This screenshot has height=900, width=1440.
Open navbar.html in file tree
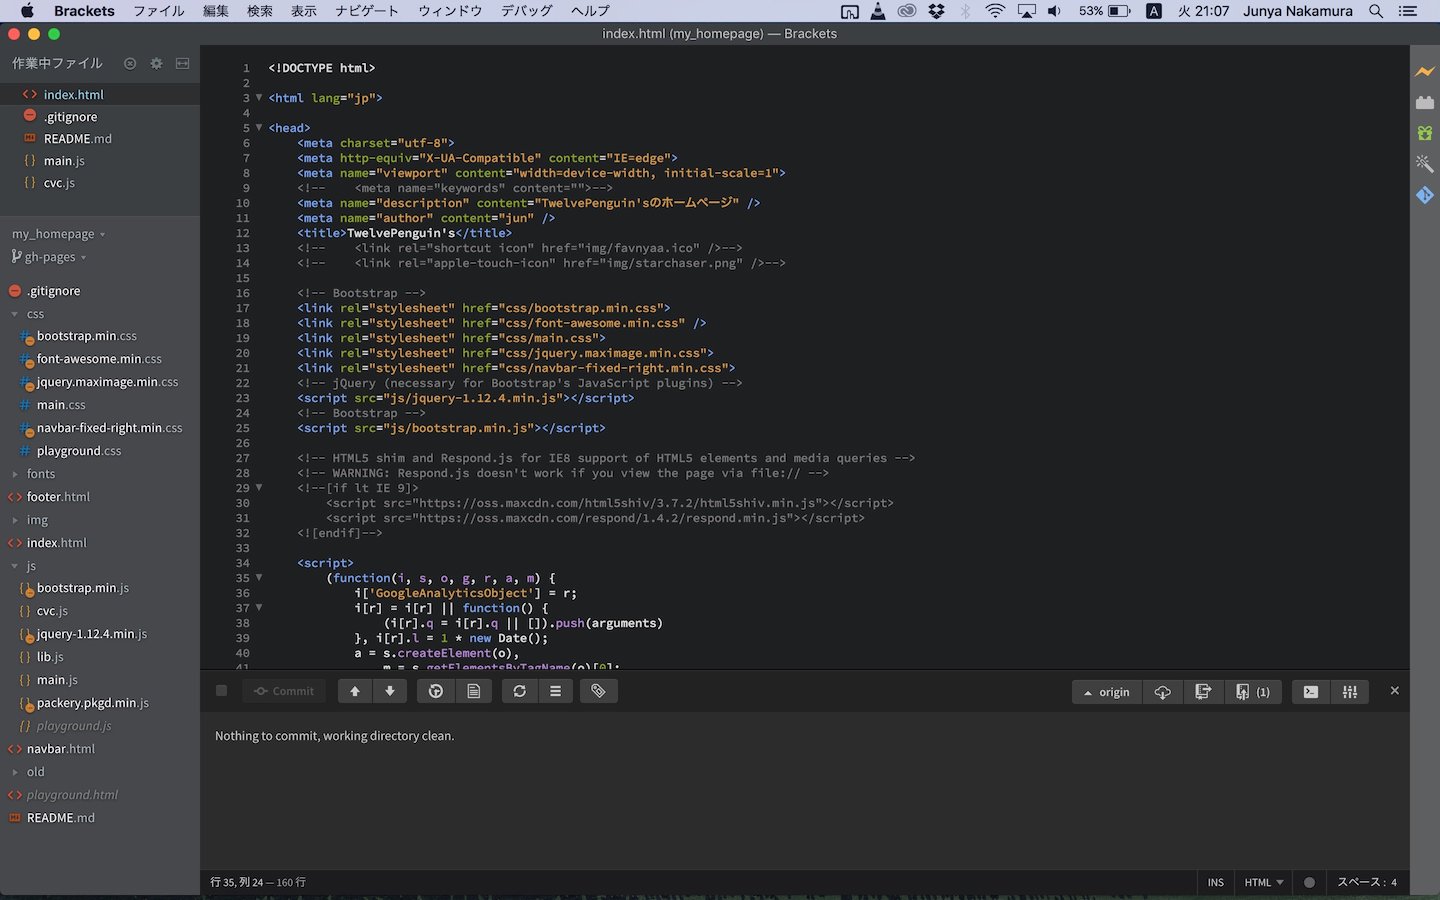pos(60,749)
